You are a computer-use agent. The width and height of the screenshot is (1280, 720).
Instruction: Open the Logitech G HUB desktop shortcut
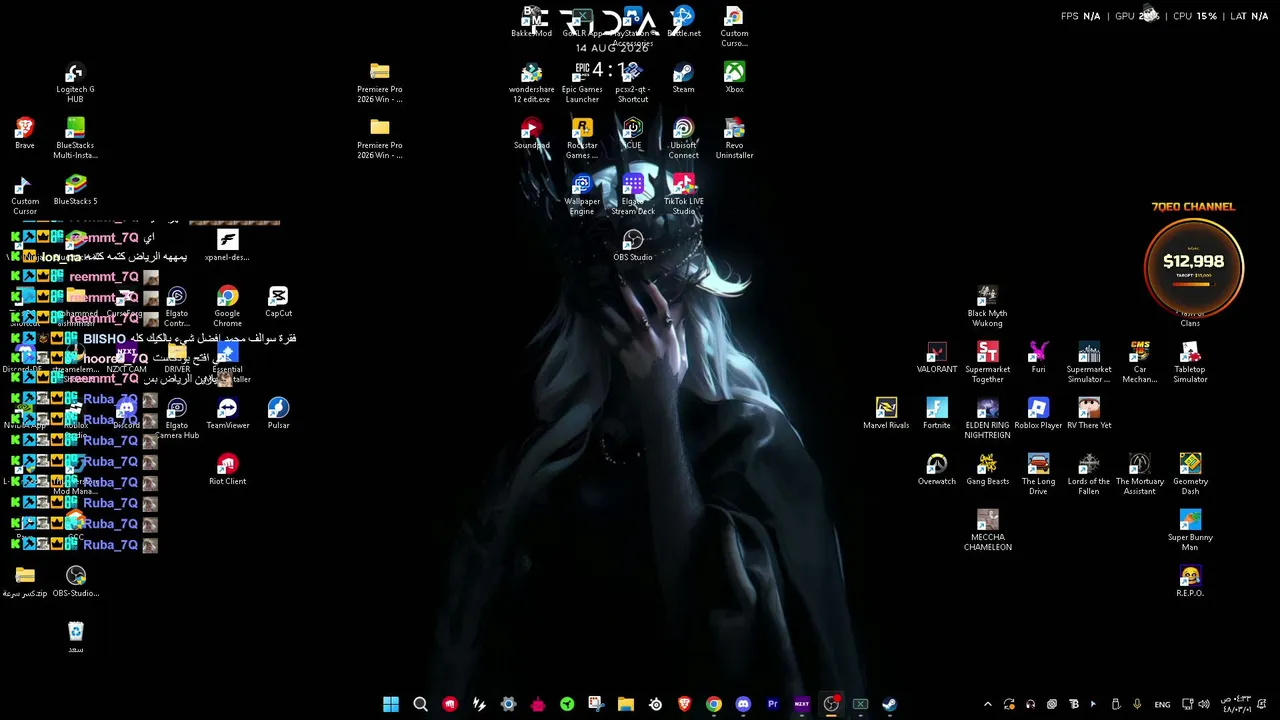pos(75,83)
